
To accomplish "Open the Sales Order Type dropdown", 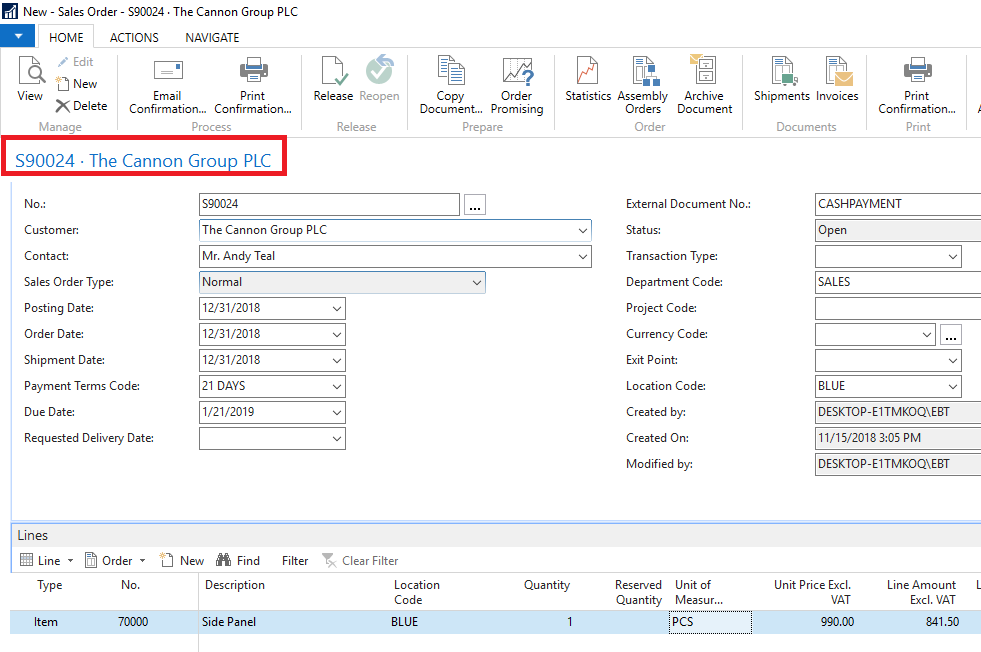I will (477, 283).
